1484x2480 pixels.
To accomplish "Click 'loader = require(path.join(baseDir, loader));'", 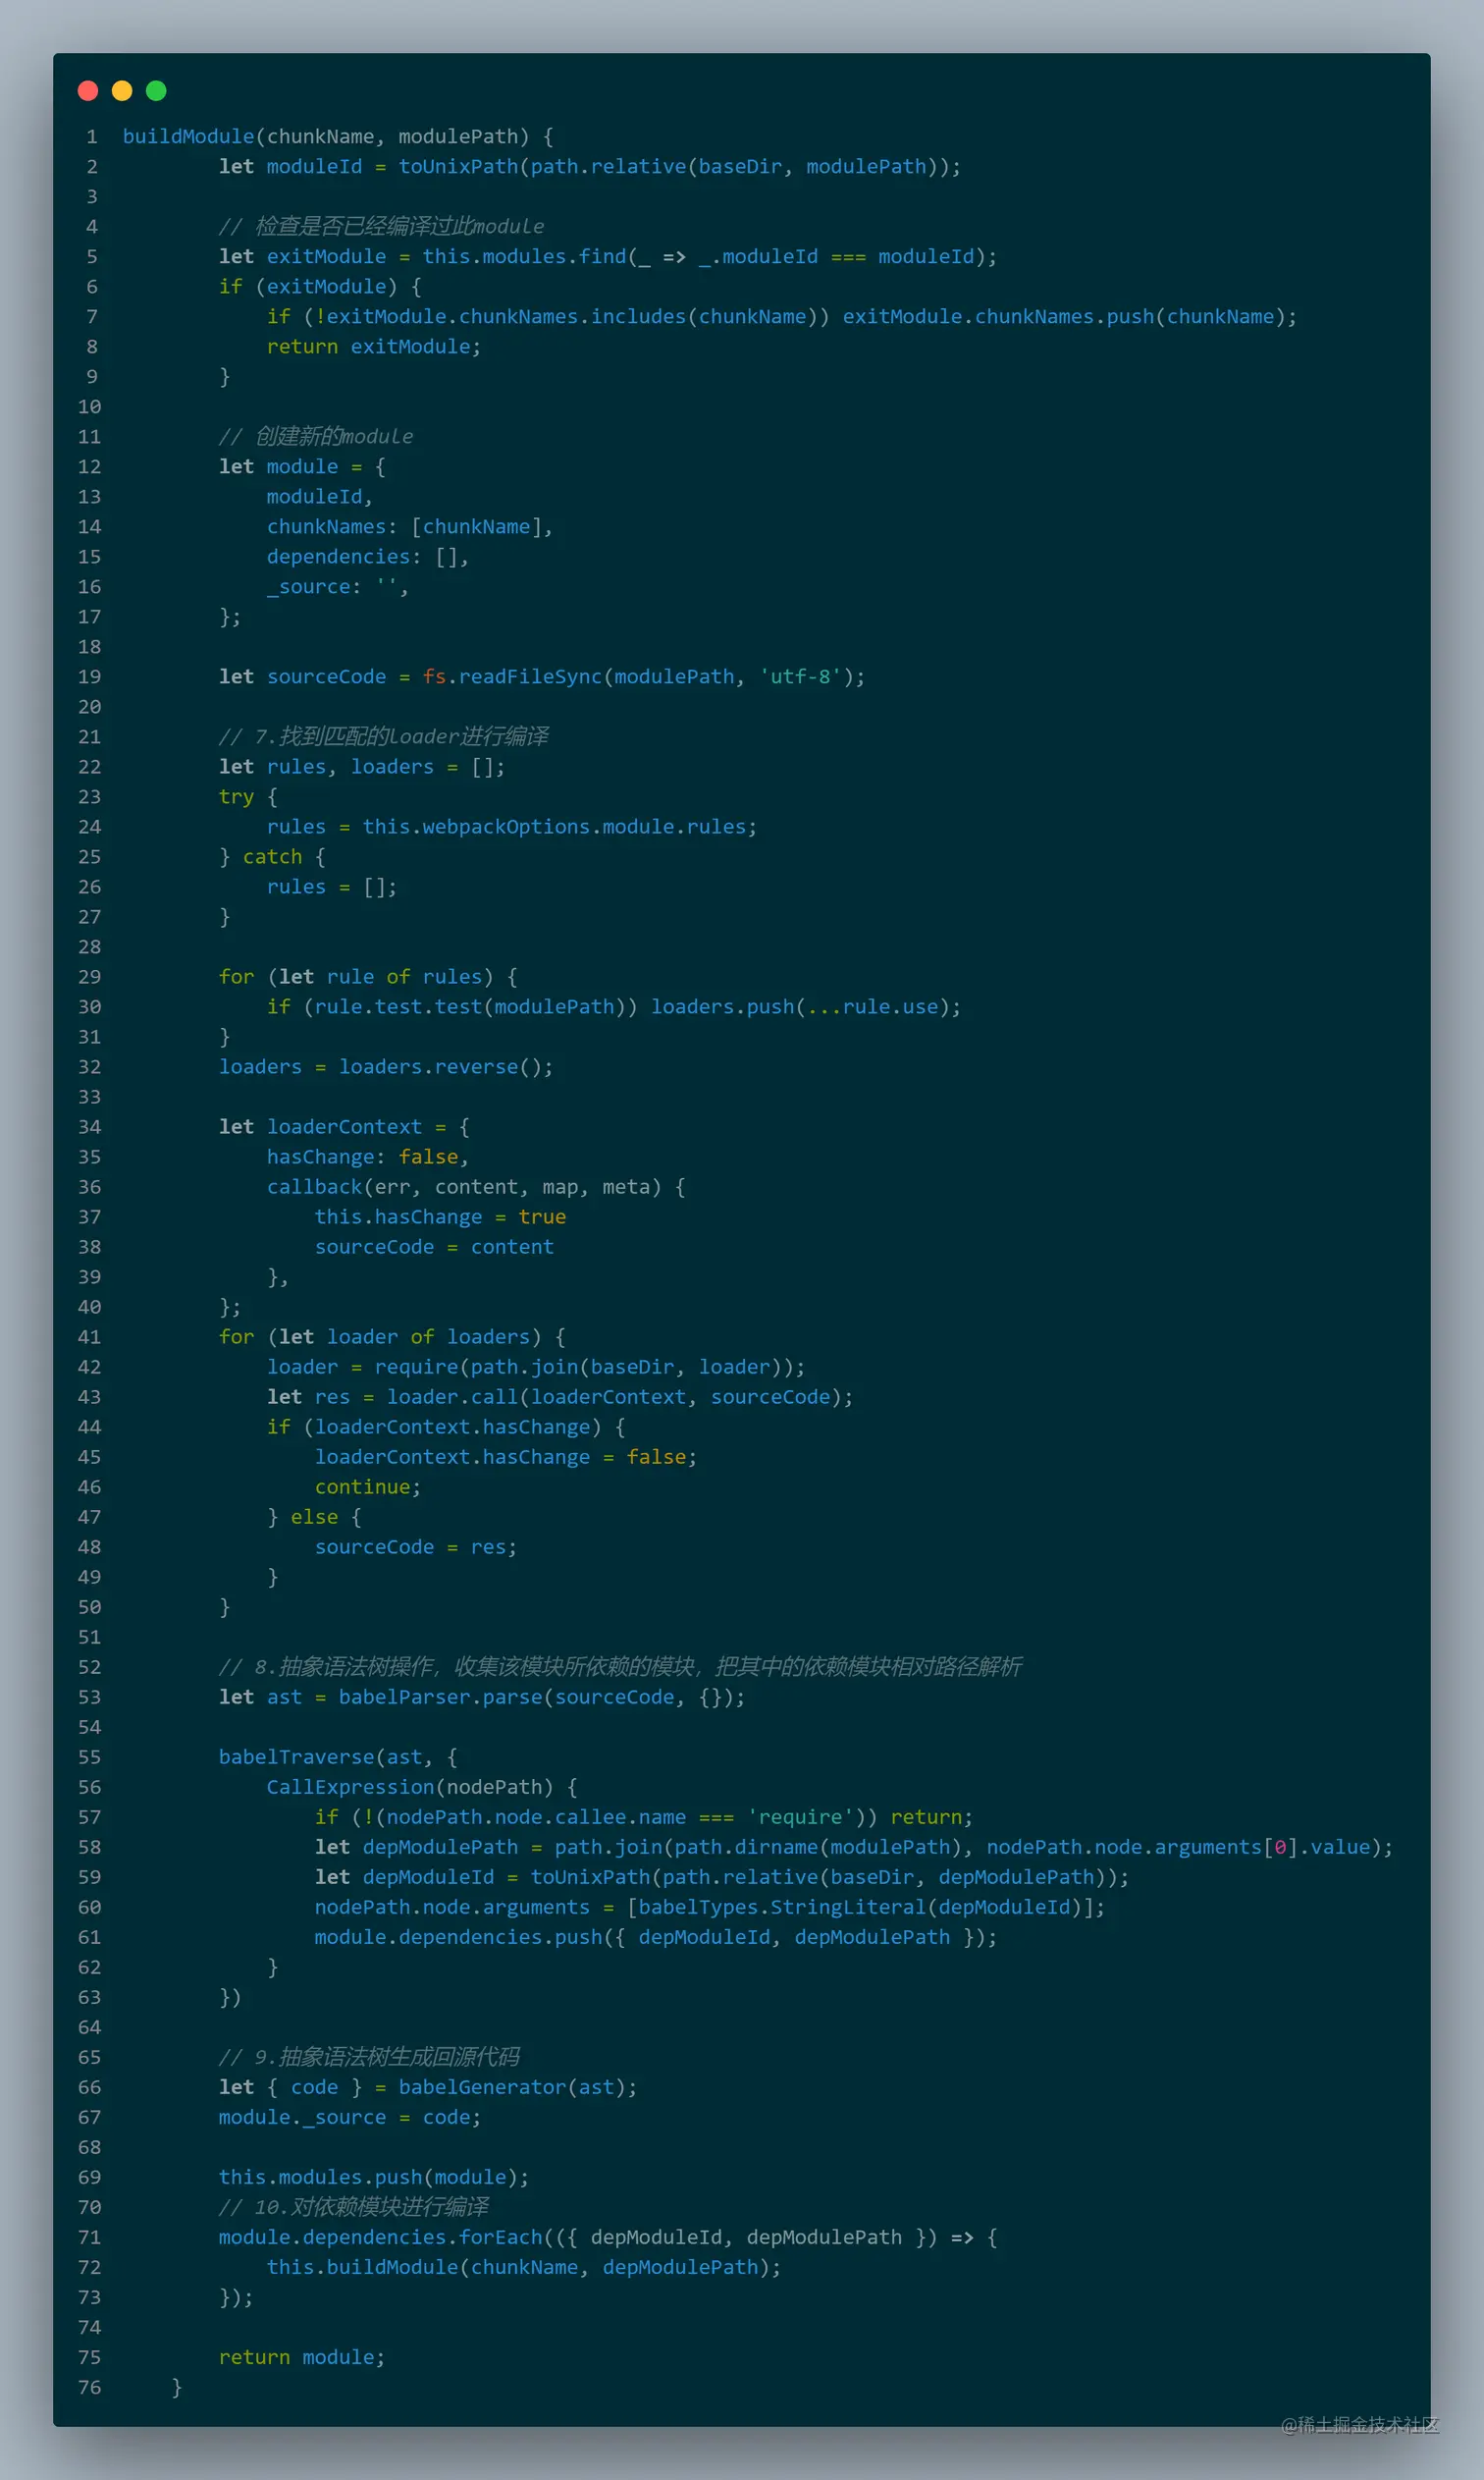I will click(536, 1366).
